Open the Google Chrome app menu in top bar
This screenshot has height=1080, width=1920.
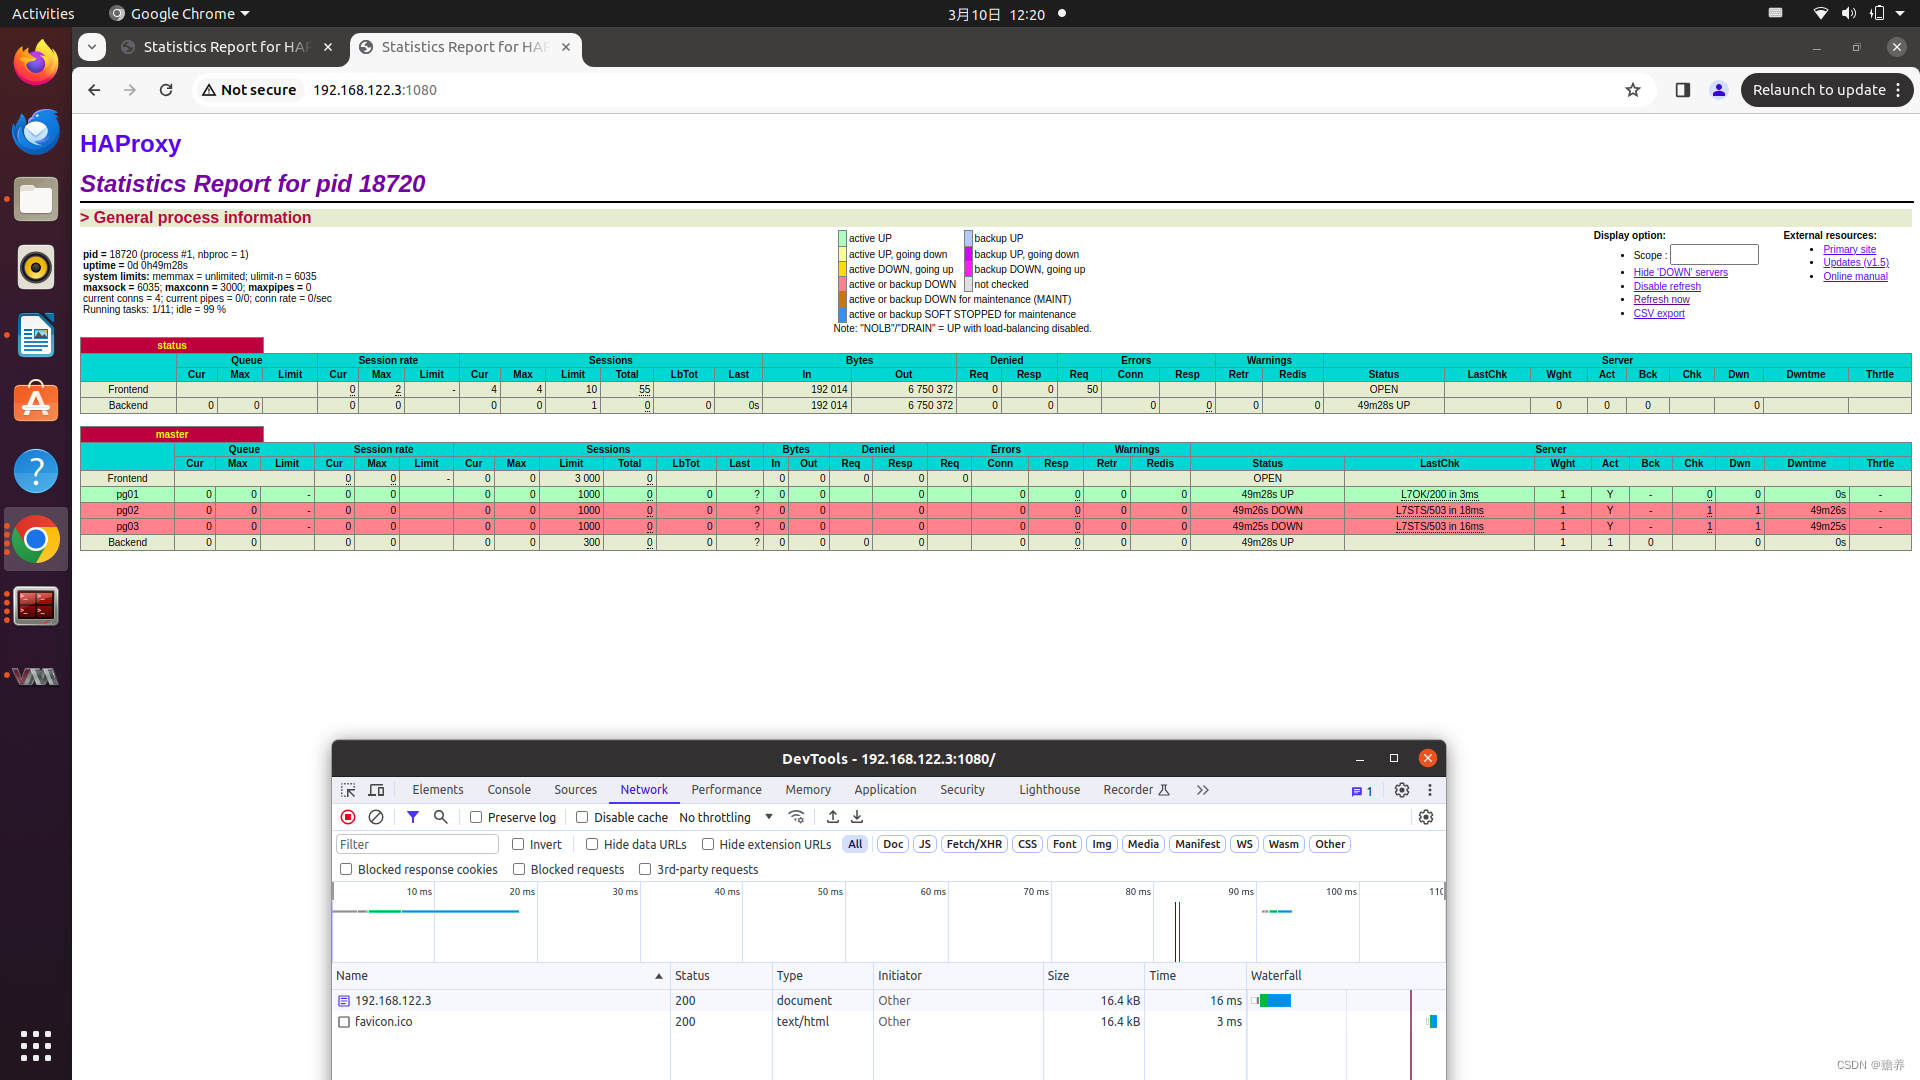click(180, 14)
